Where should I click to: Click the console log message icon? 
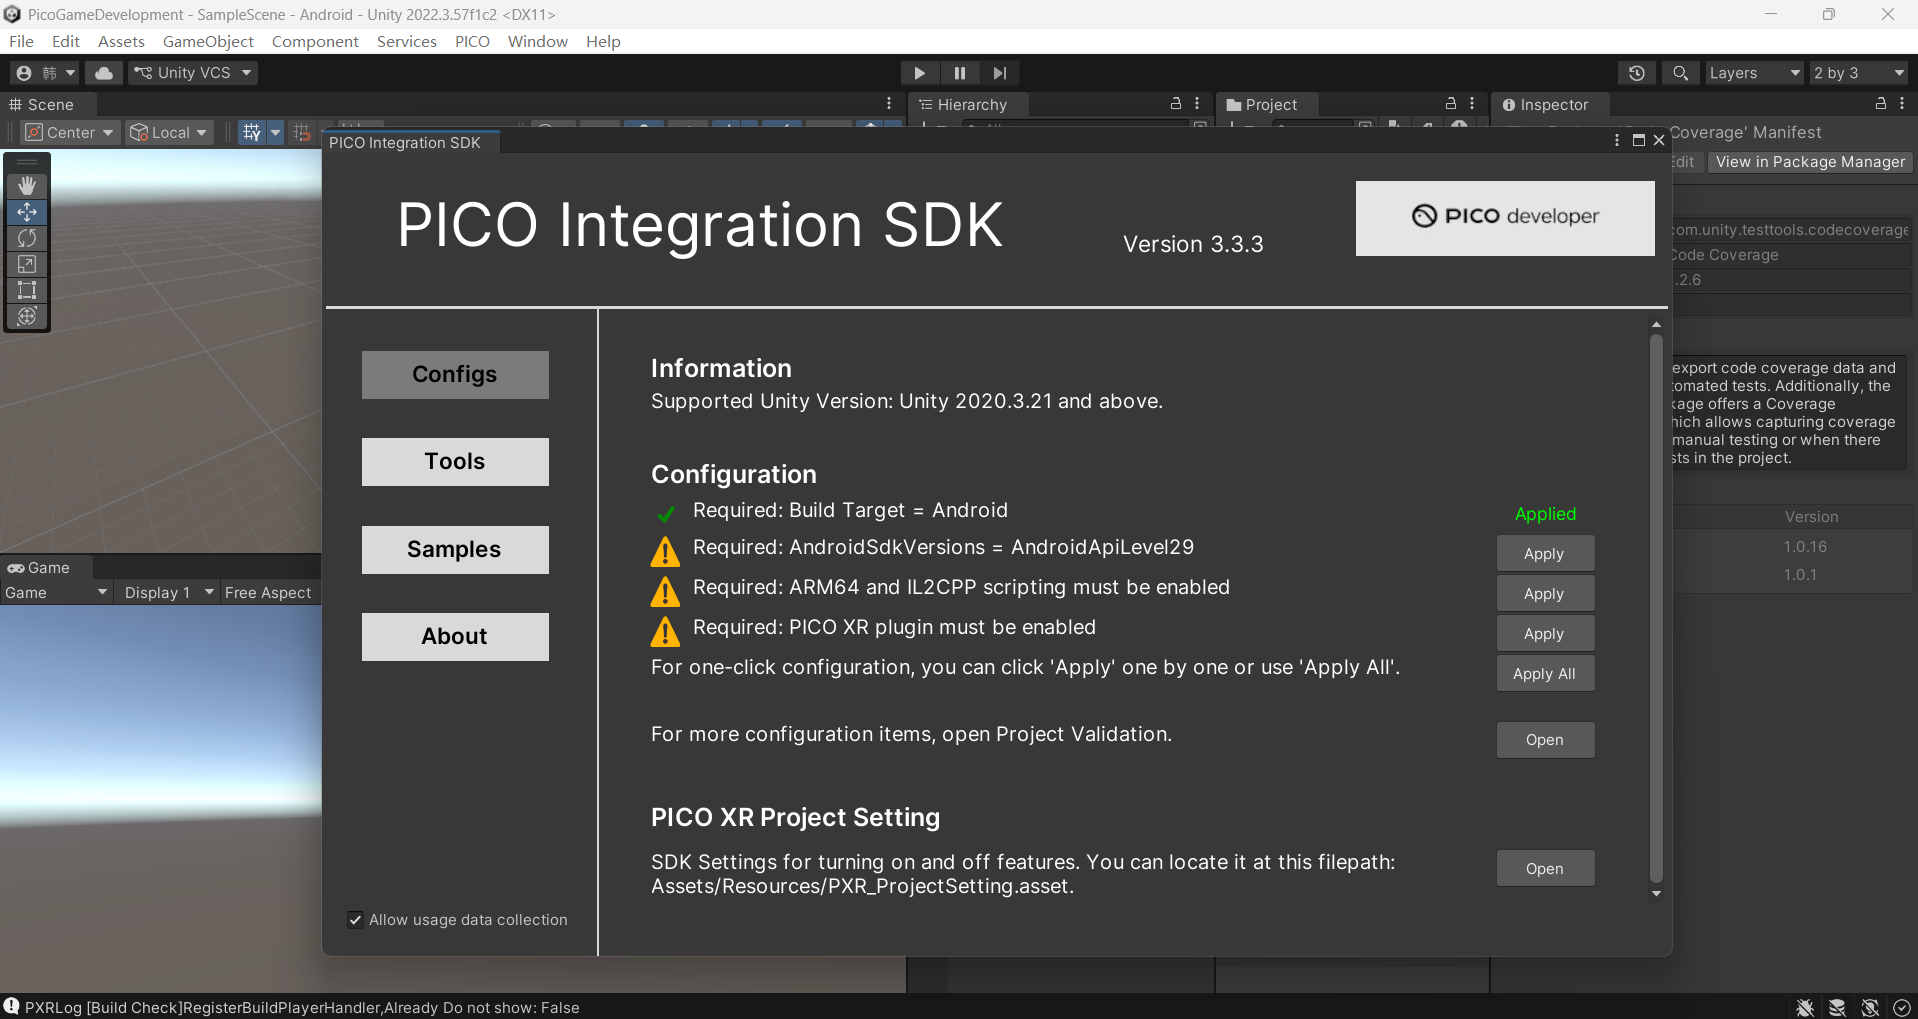click(x=11, y=1006)
